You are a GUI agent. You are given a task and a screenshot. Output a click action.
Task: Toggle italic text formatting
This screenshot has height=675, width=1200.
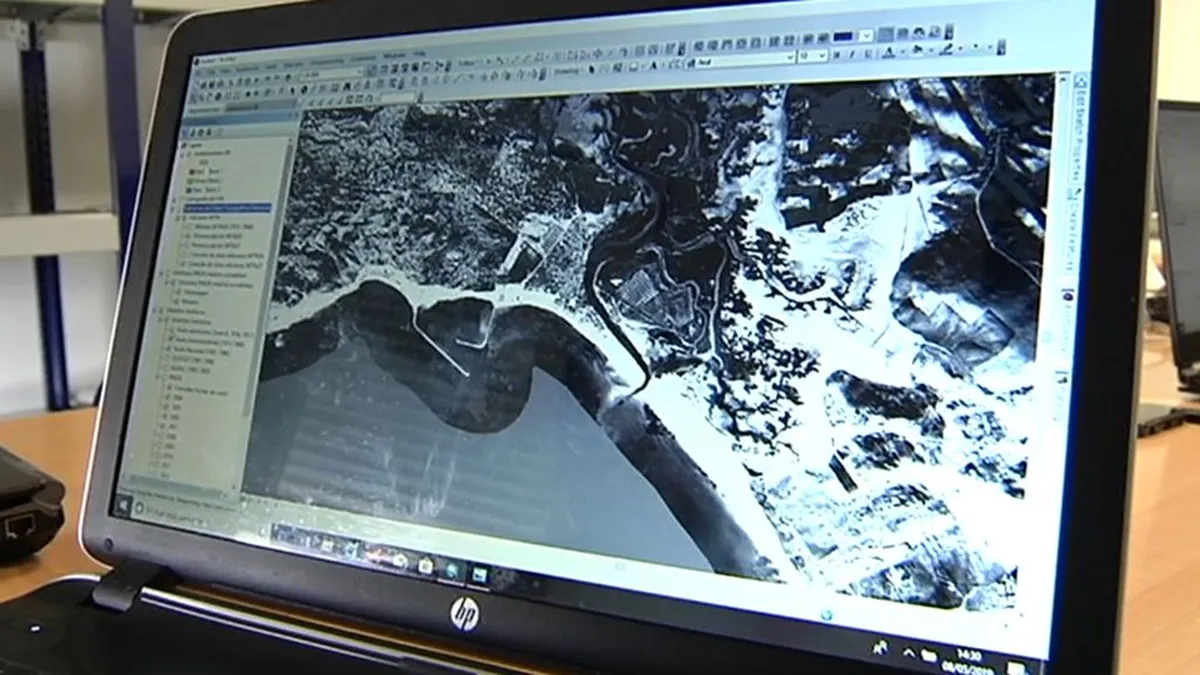[x=852, y=55]
